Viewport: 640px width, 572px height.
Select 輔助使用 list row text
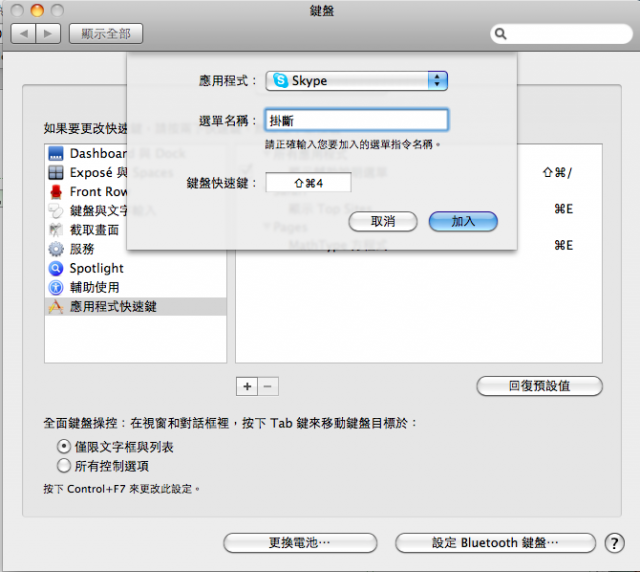tap(94, 287)
